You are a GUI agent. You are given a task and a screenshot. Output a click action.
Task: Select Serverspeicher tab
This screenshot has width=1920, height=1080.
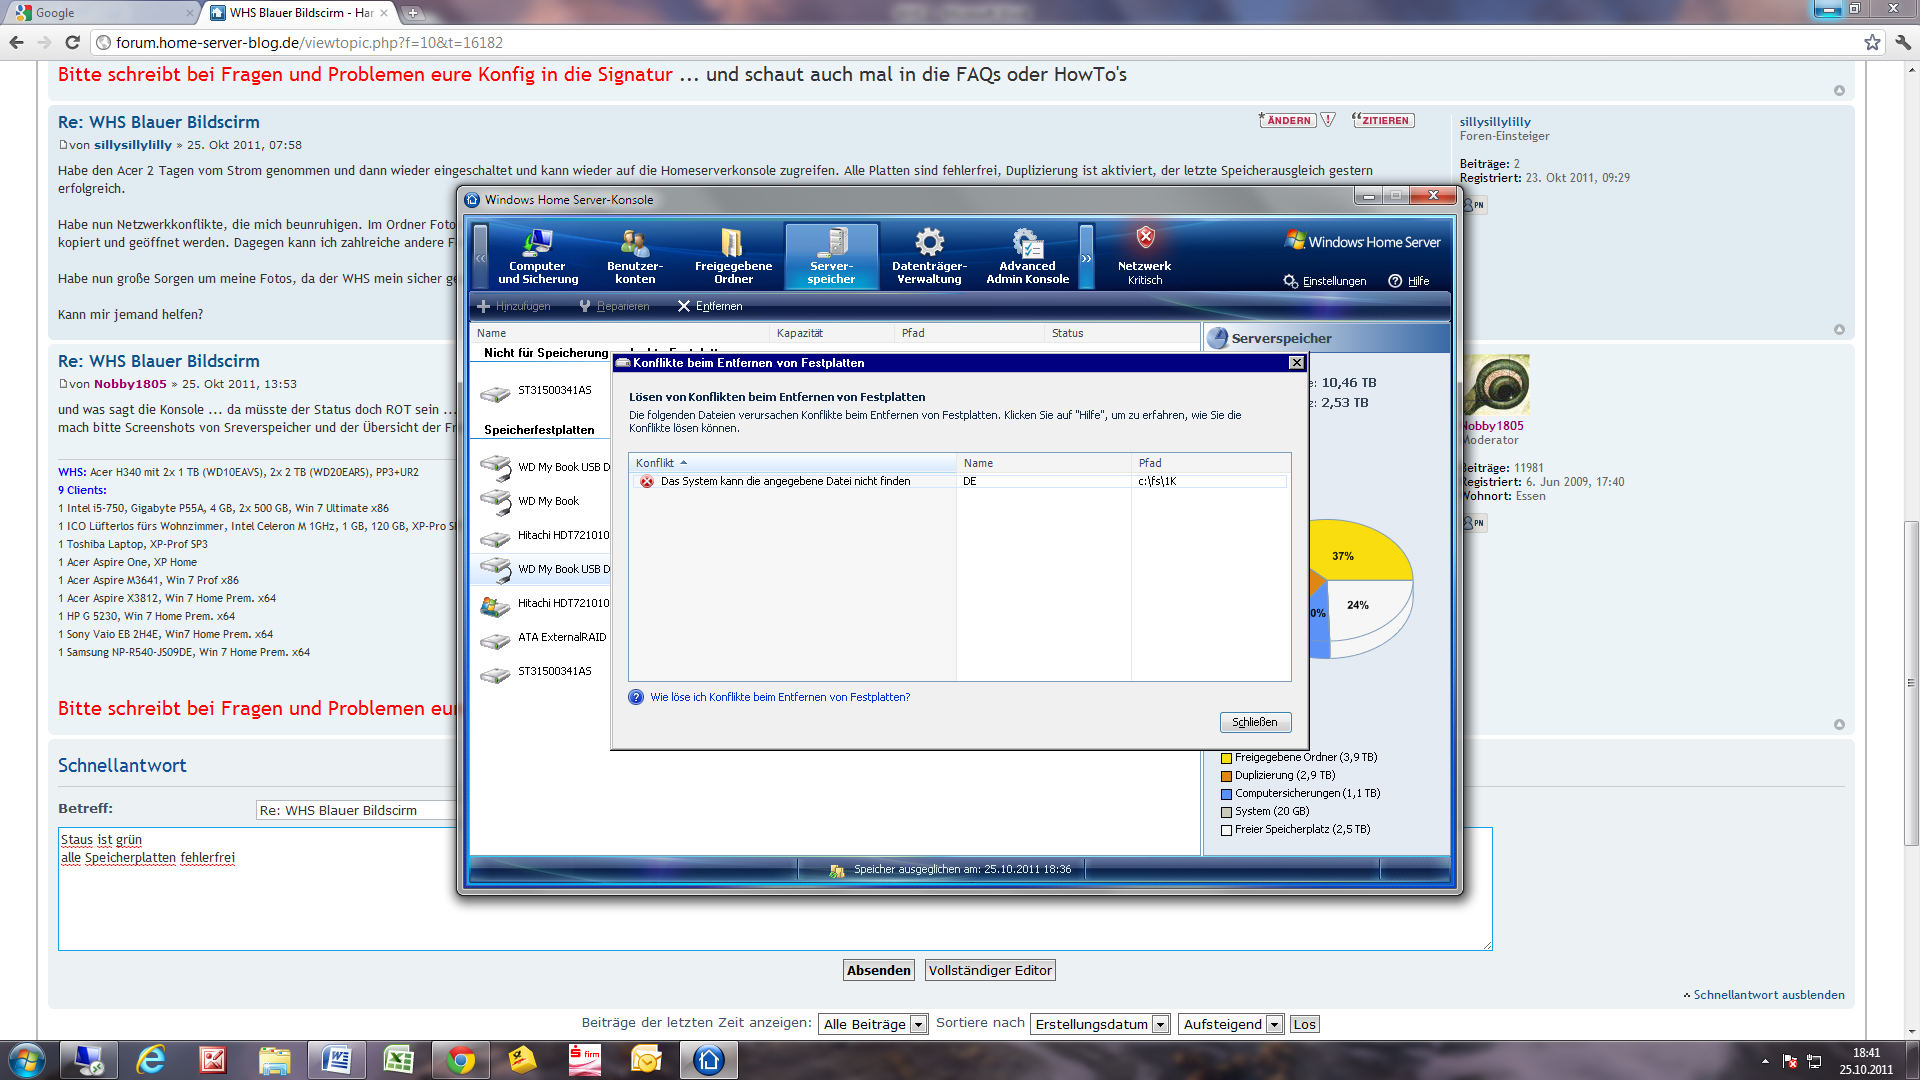[831, 256]
